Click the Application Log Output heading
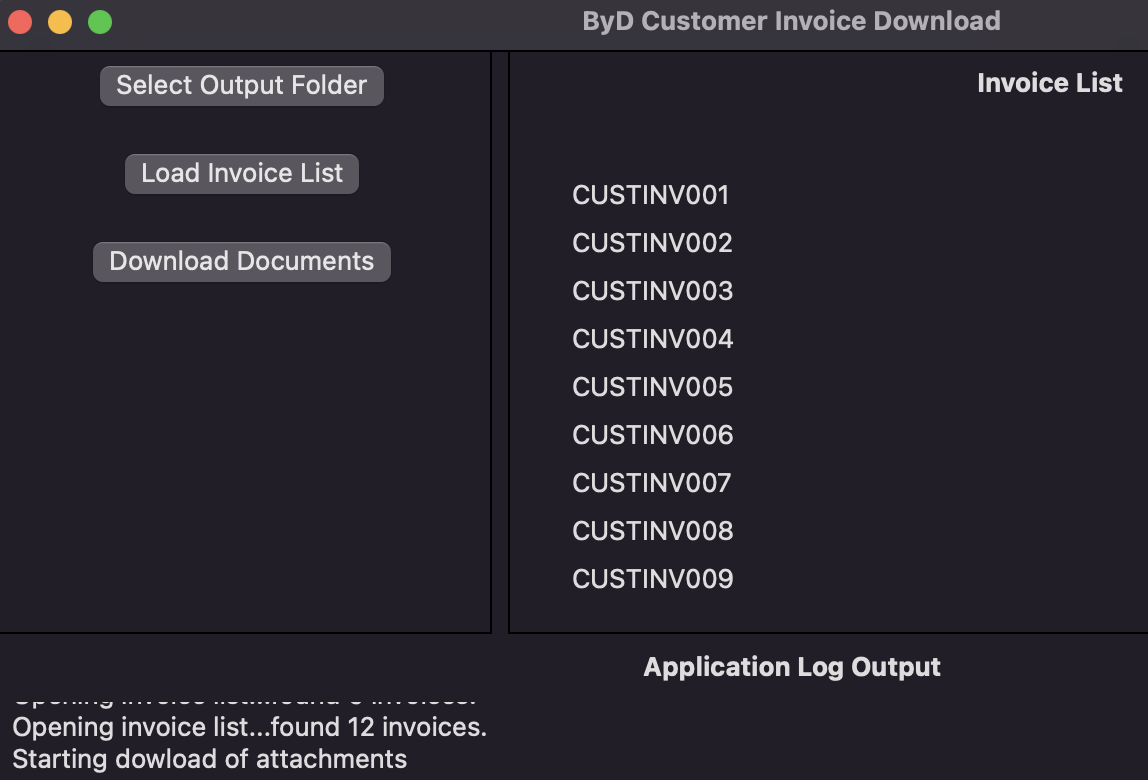1148x780 pixels. [791, 667]
